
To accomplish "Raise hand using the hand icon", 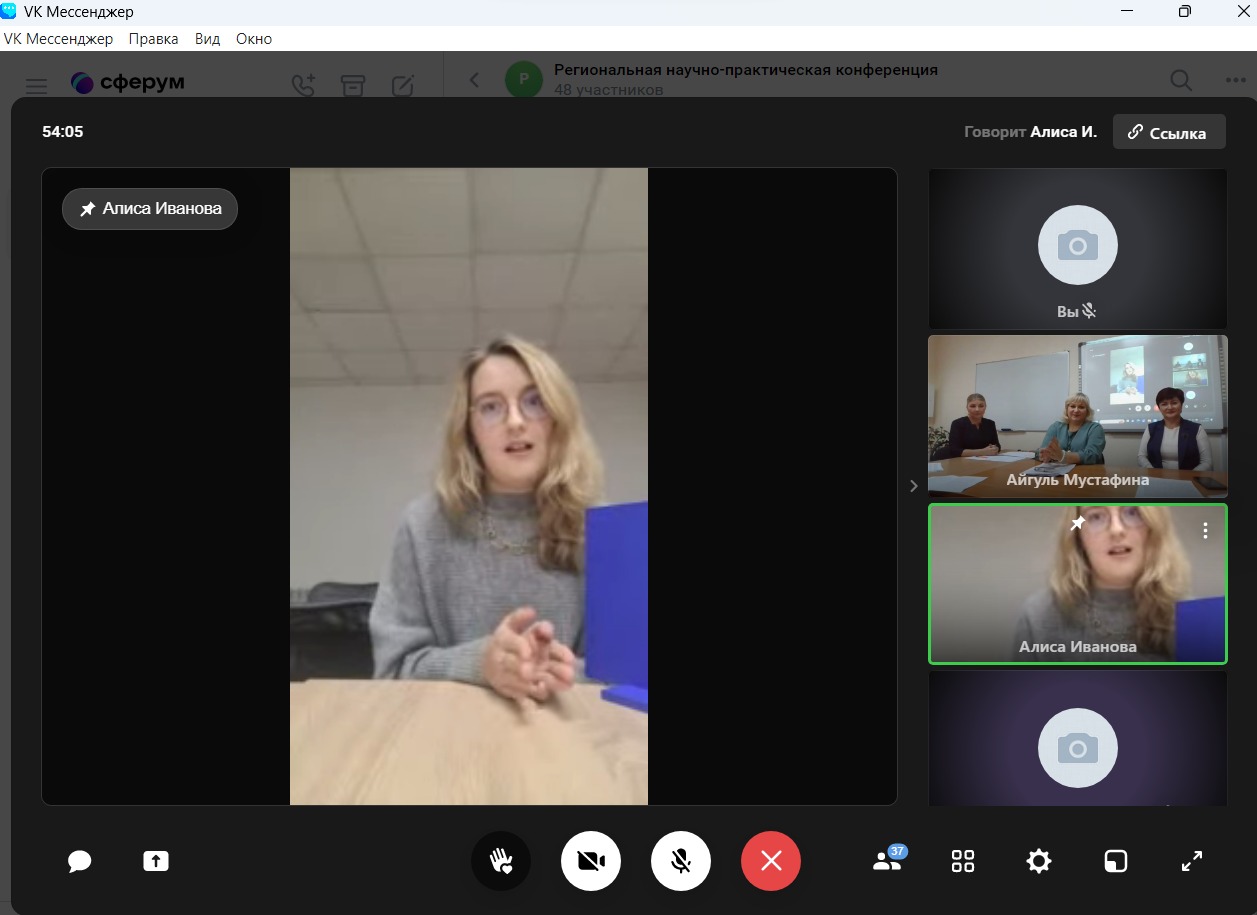I will click(501, 861).
